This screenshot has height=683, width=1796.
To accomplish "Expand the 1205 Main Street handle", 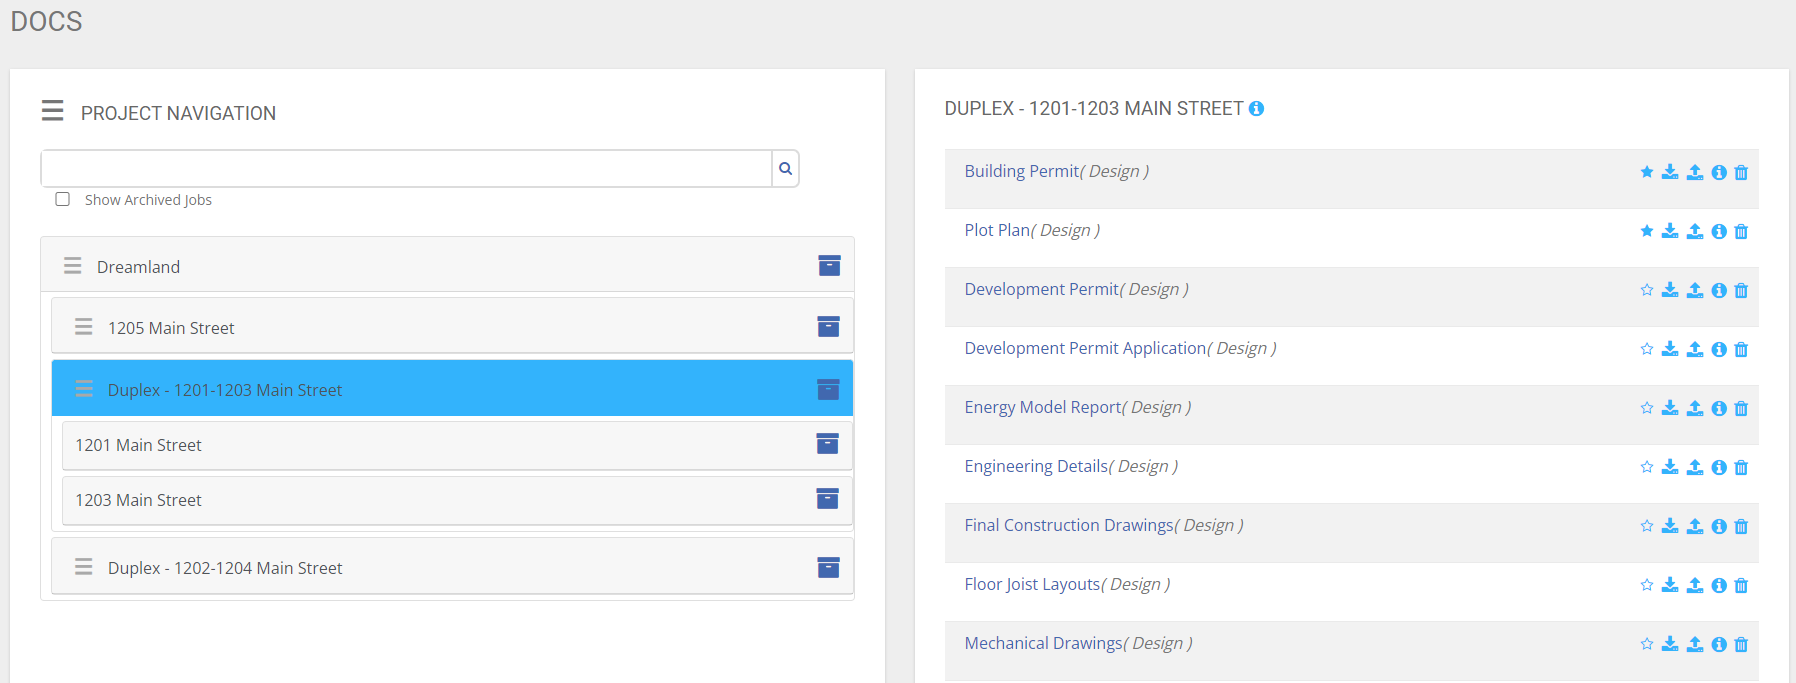I will tap(84, 327).
